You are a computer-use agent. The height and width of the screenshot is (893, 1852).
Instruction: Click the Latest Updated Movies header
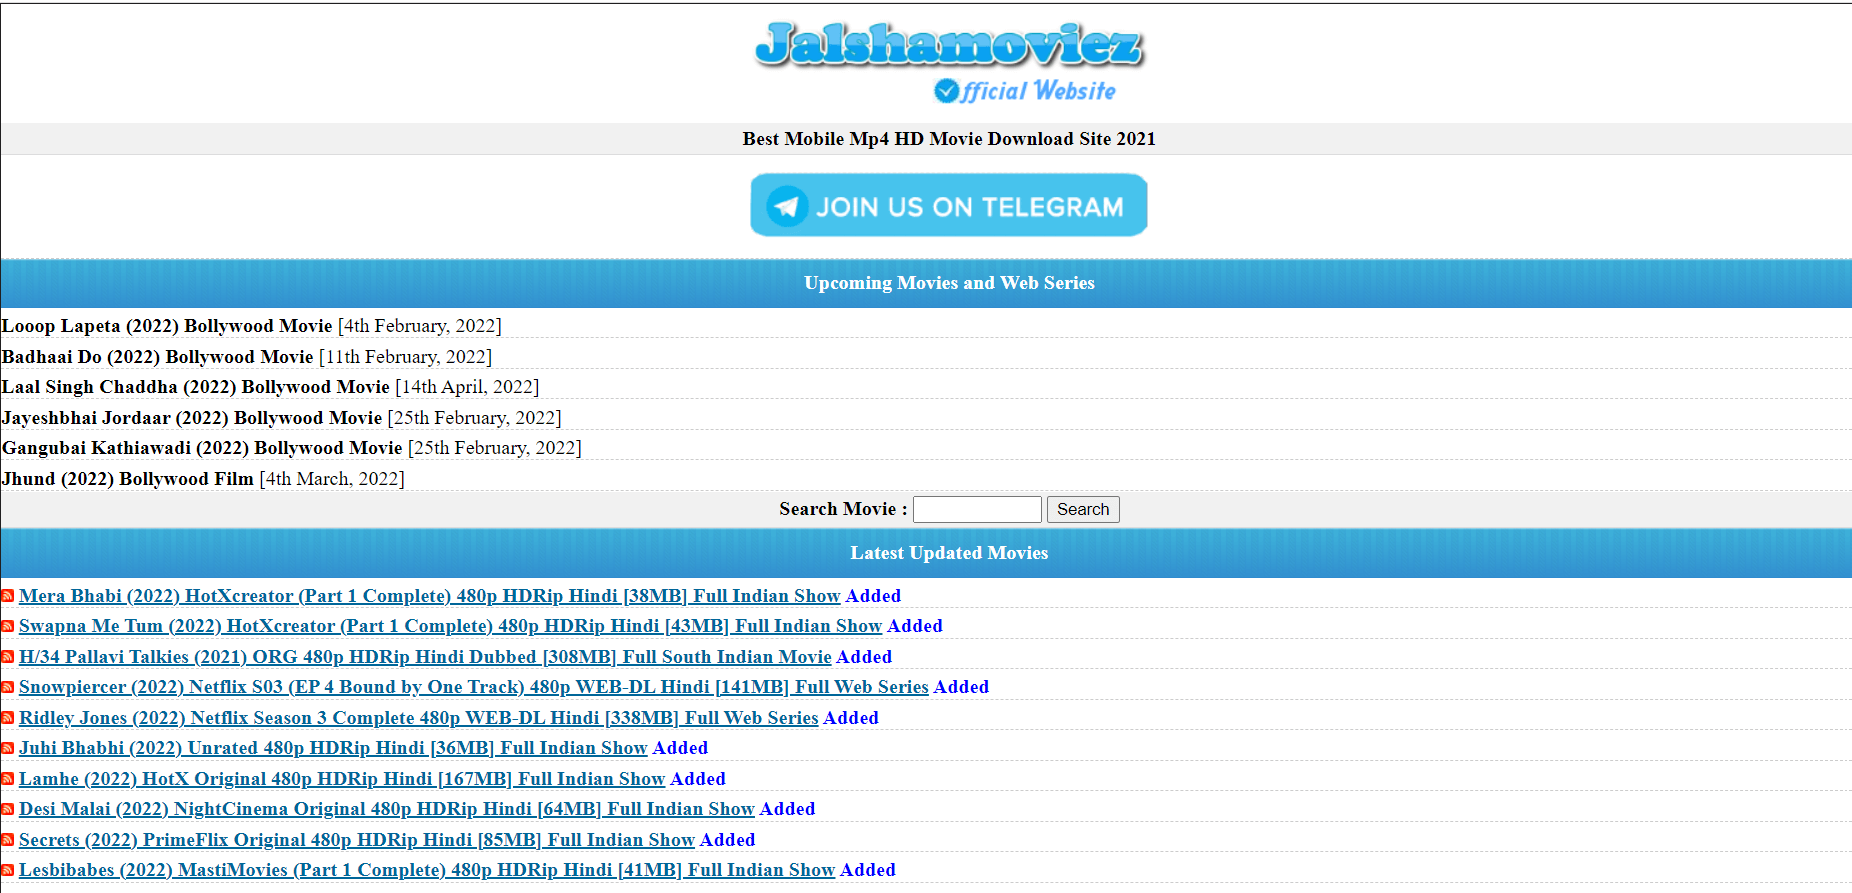948,553
